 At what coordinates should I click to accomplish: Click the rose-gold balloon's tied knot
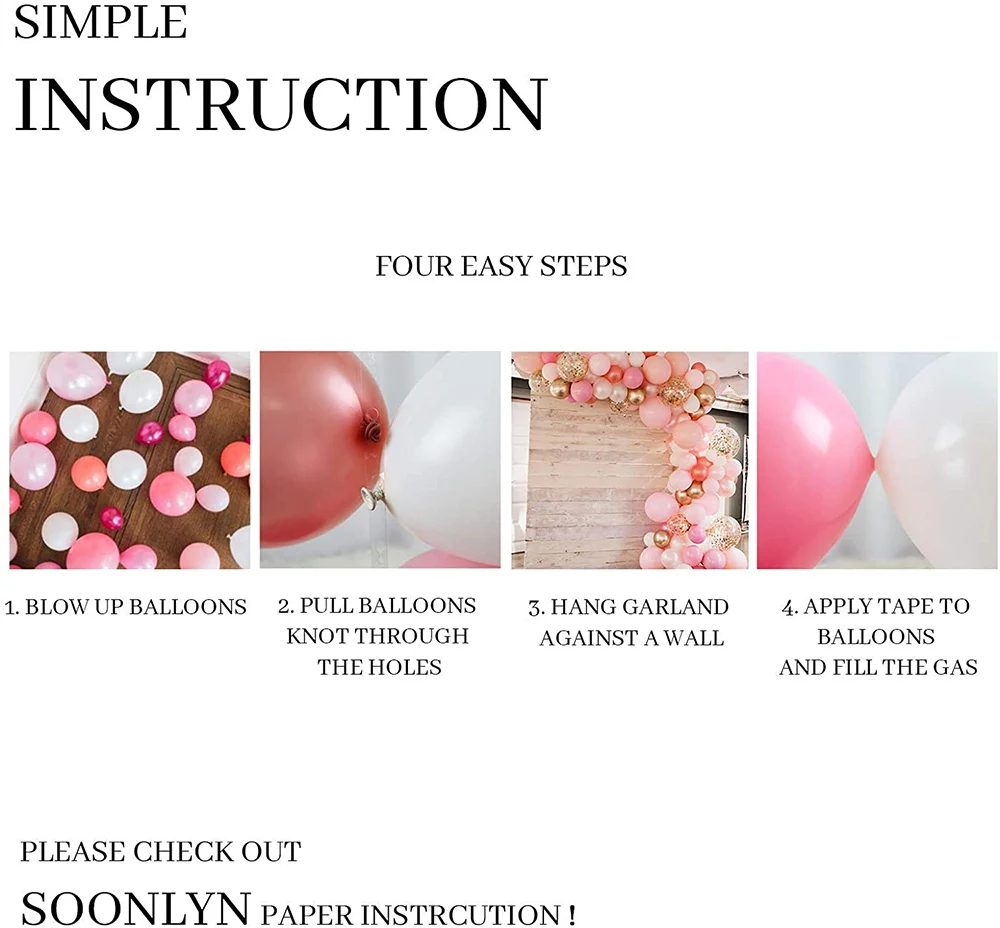pyautogui.click(x=373, y=429)
